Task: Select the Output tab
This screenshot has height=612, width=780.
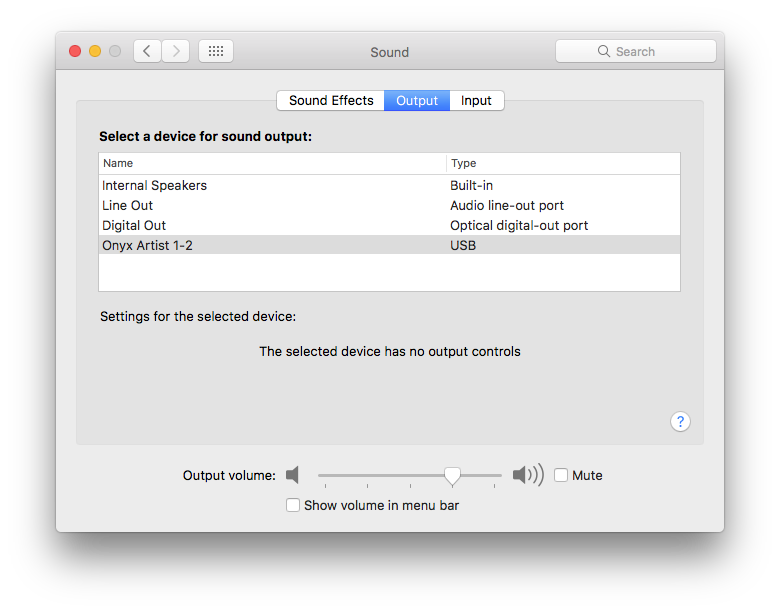Action: click(417, 100)
